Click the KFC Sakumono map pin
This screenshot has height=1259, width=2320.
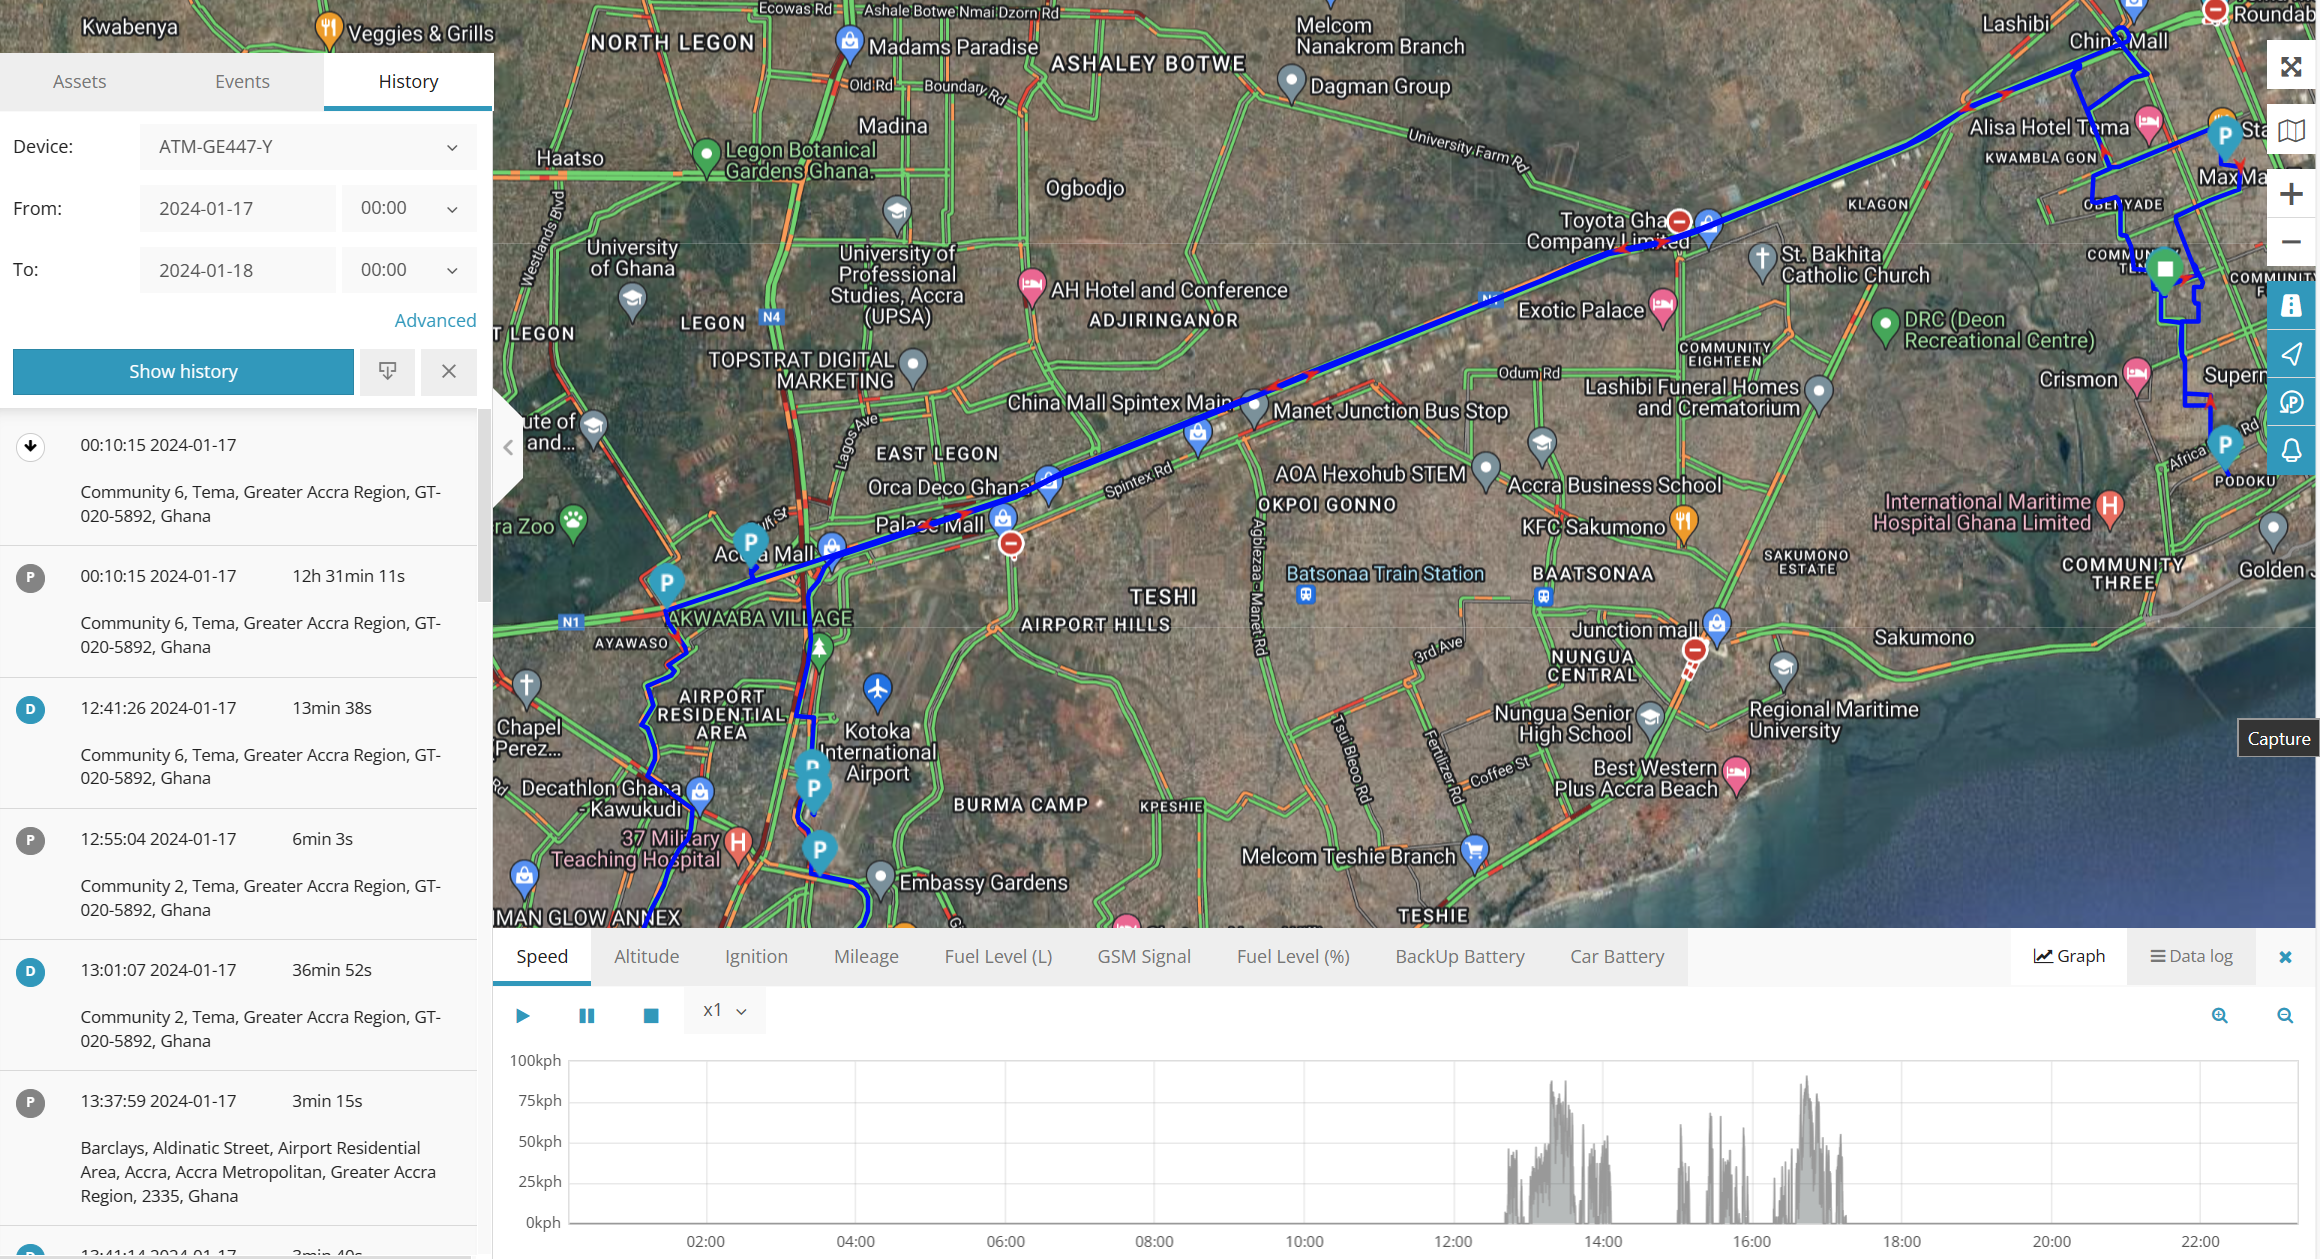[1684, 522]
